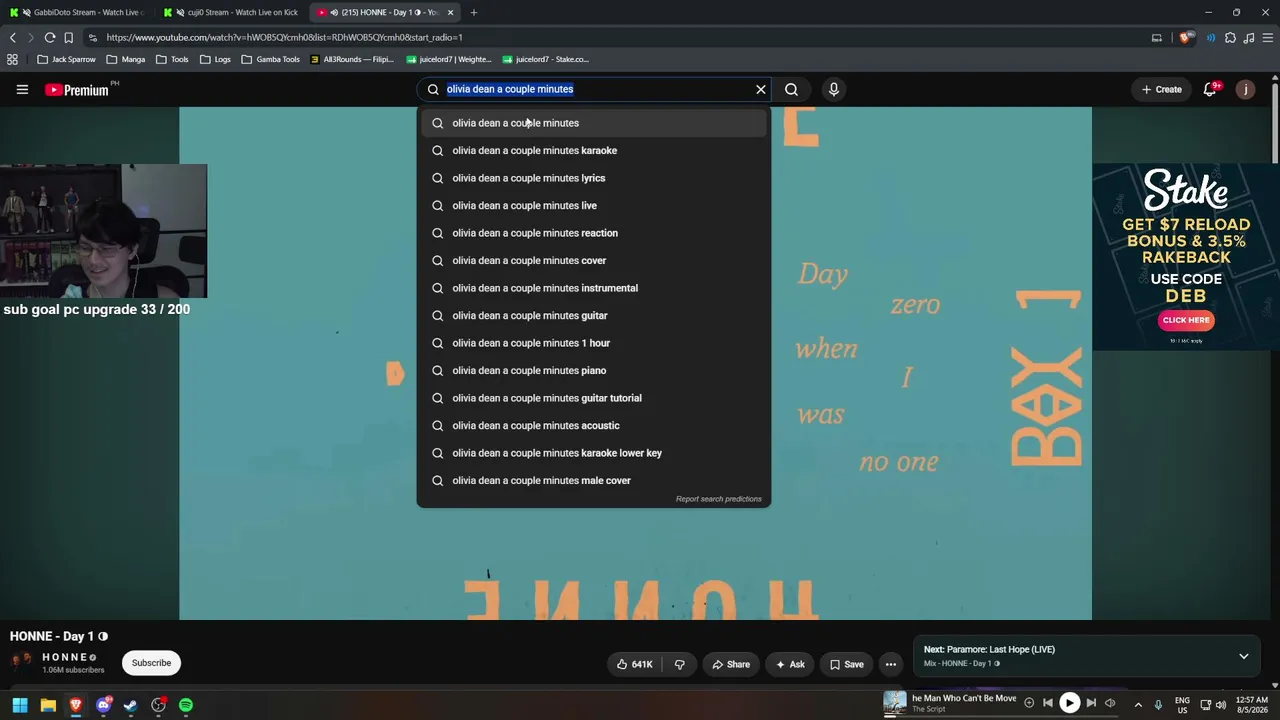Dislike the HONNE video
This screenshot has height=720, width=1280.
click(680, 664)
